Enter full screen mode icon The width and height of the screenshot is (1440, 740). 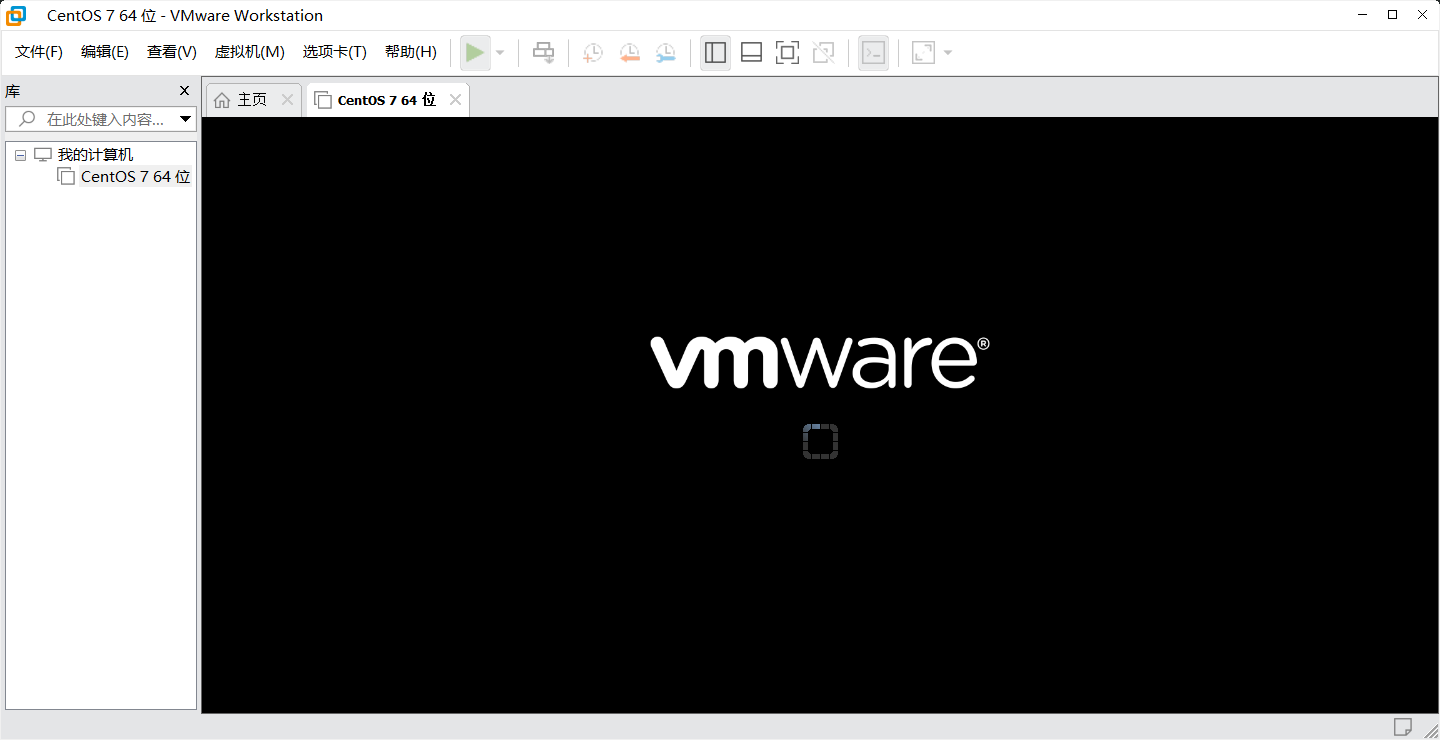788,53
